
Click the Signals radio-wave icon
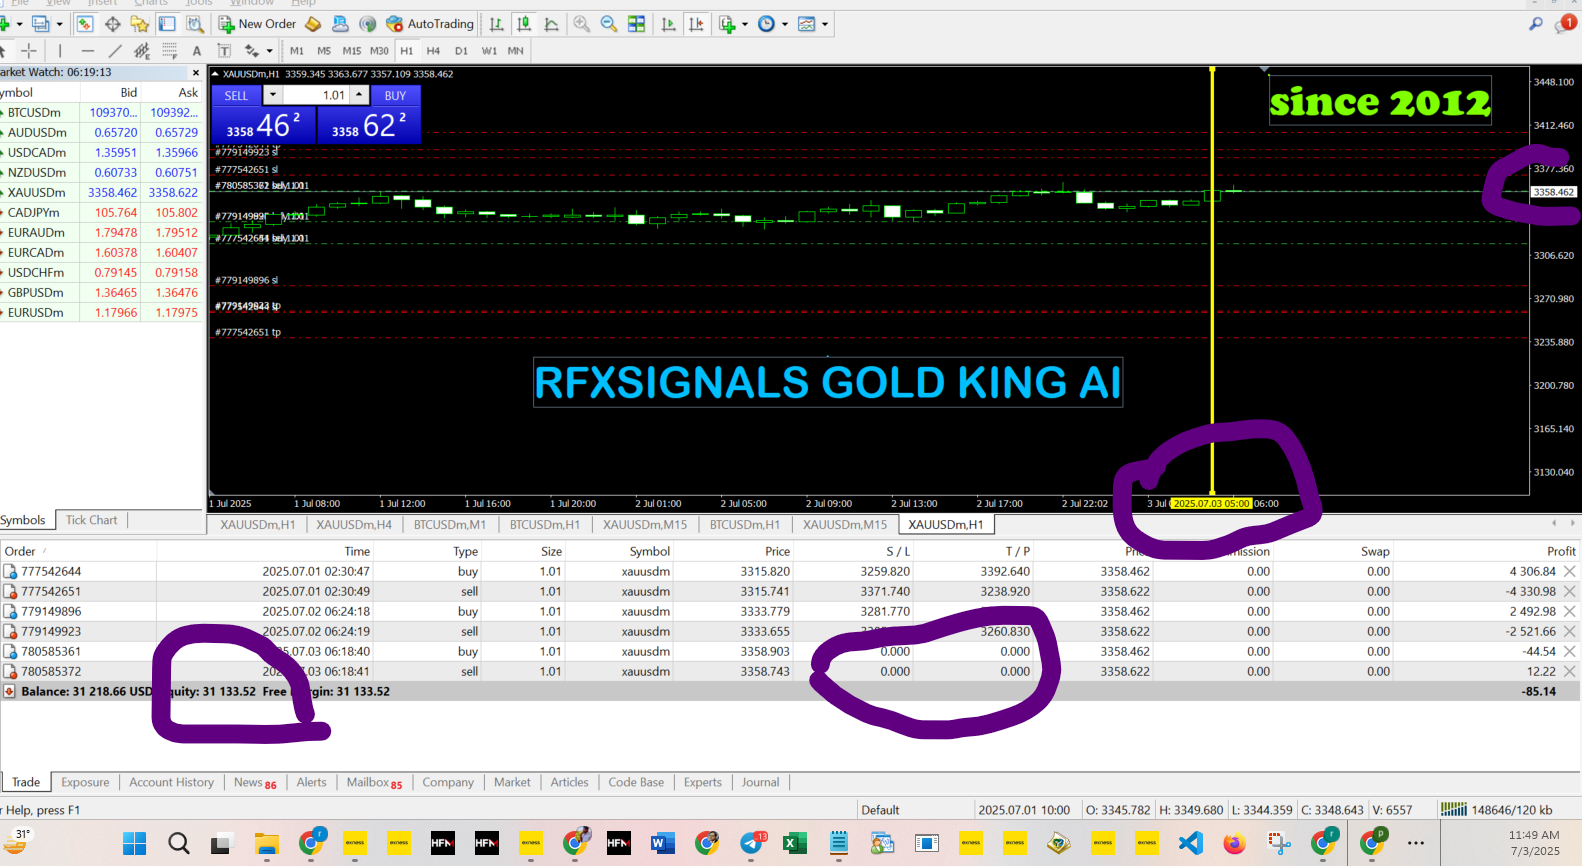pyautogui.click(x=367, y=24)
